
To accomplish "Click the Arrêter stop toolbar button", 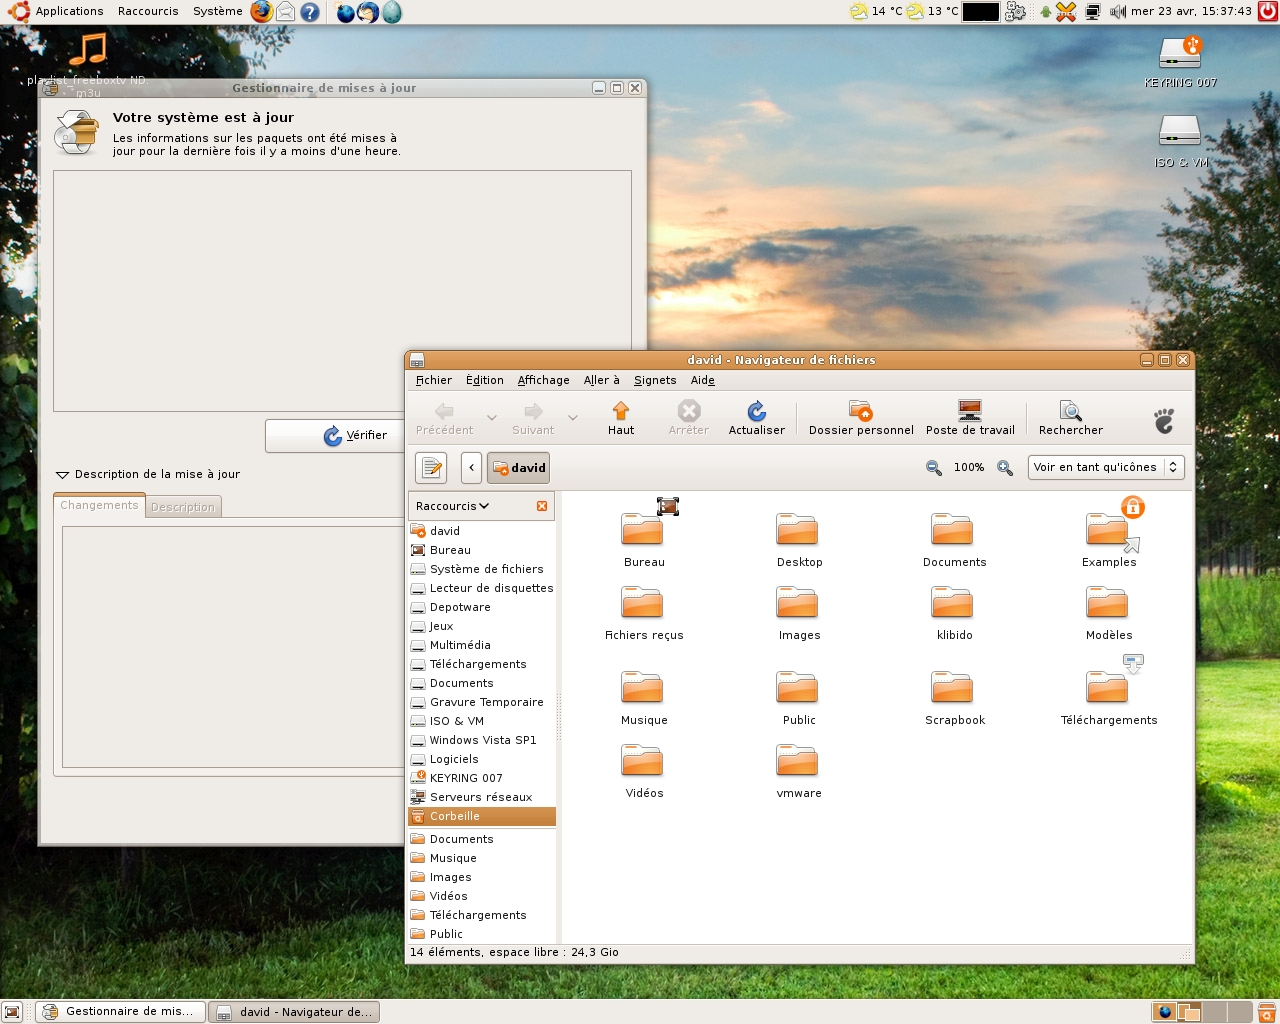I will 689,418.
